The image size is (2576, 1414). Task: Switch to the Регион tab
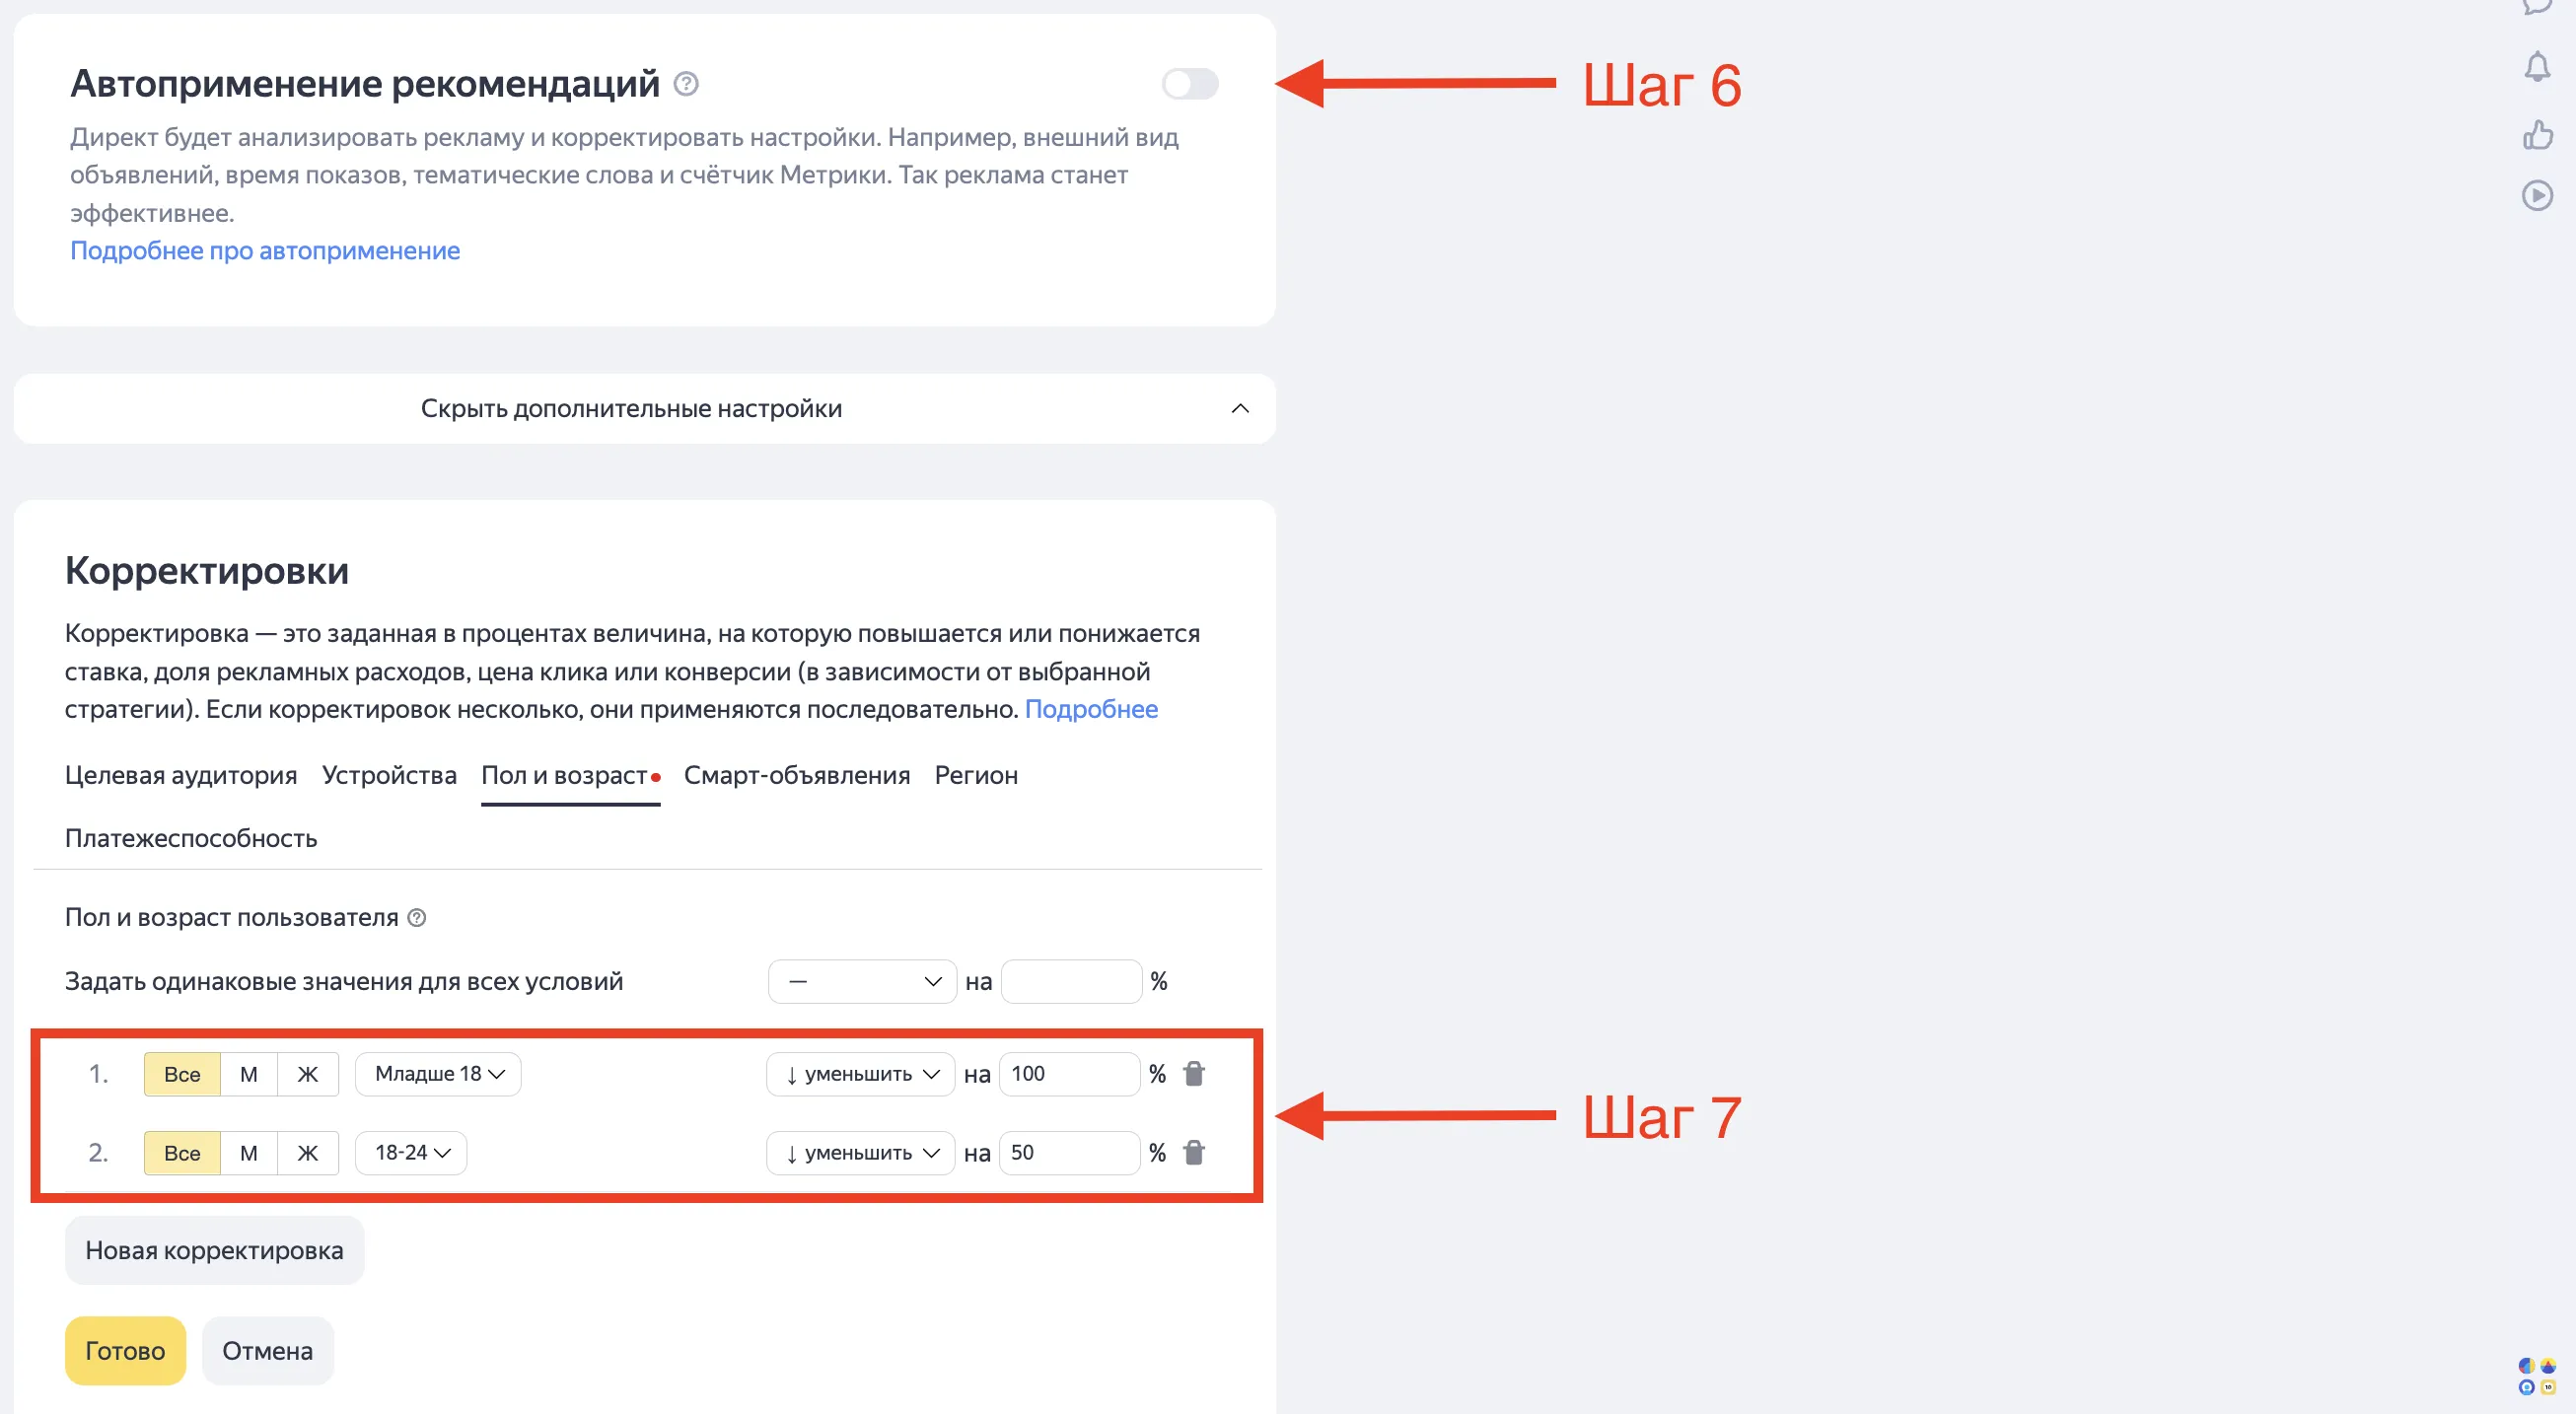[976, 775]
